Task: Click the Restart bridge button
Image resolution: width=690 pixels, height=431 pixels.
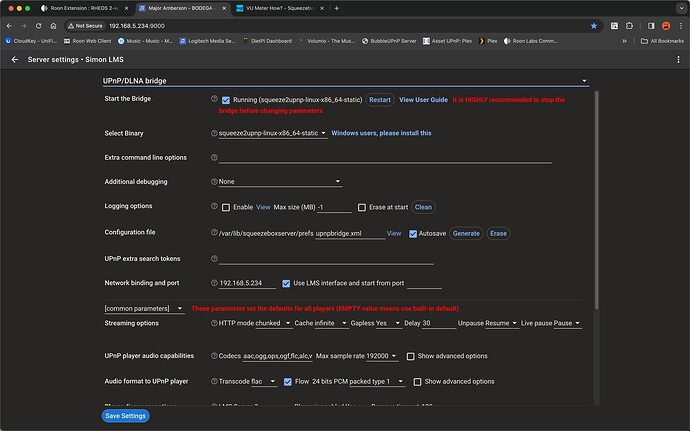Action: 380,100
